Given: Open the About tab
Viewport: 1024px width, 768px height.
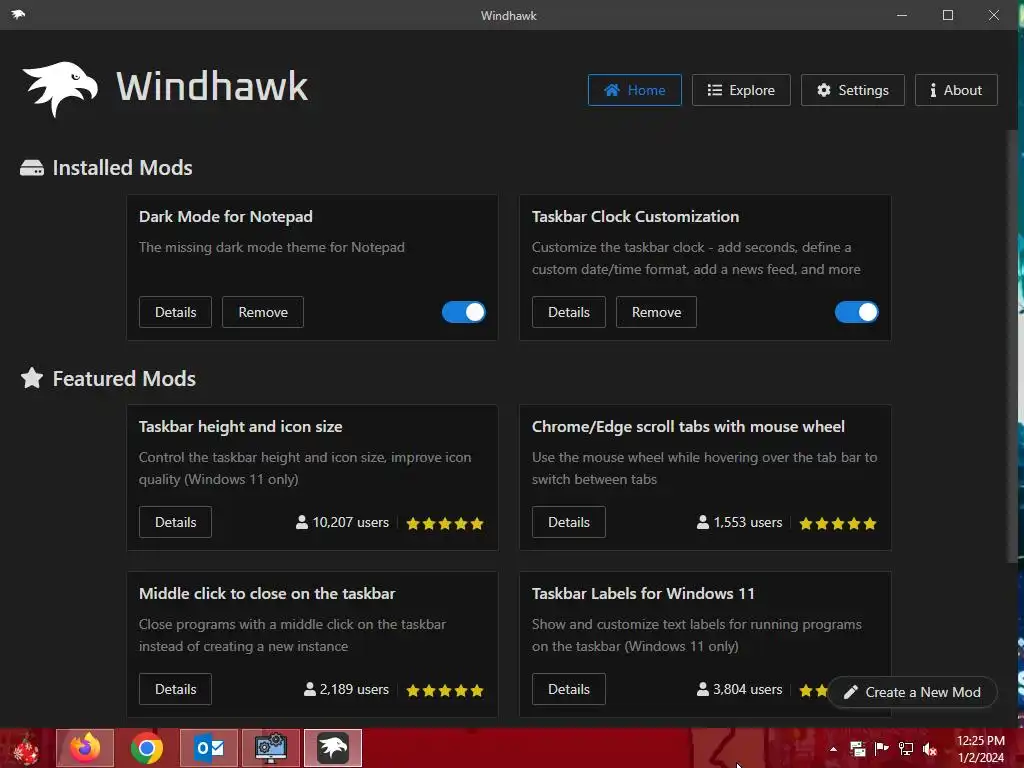Looking at the screenshot, I should pos(955,90).
